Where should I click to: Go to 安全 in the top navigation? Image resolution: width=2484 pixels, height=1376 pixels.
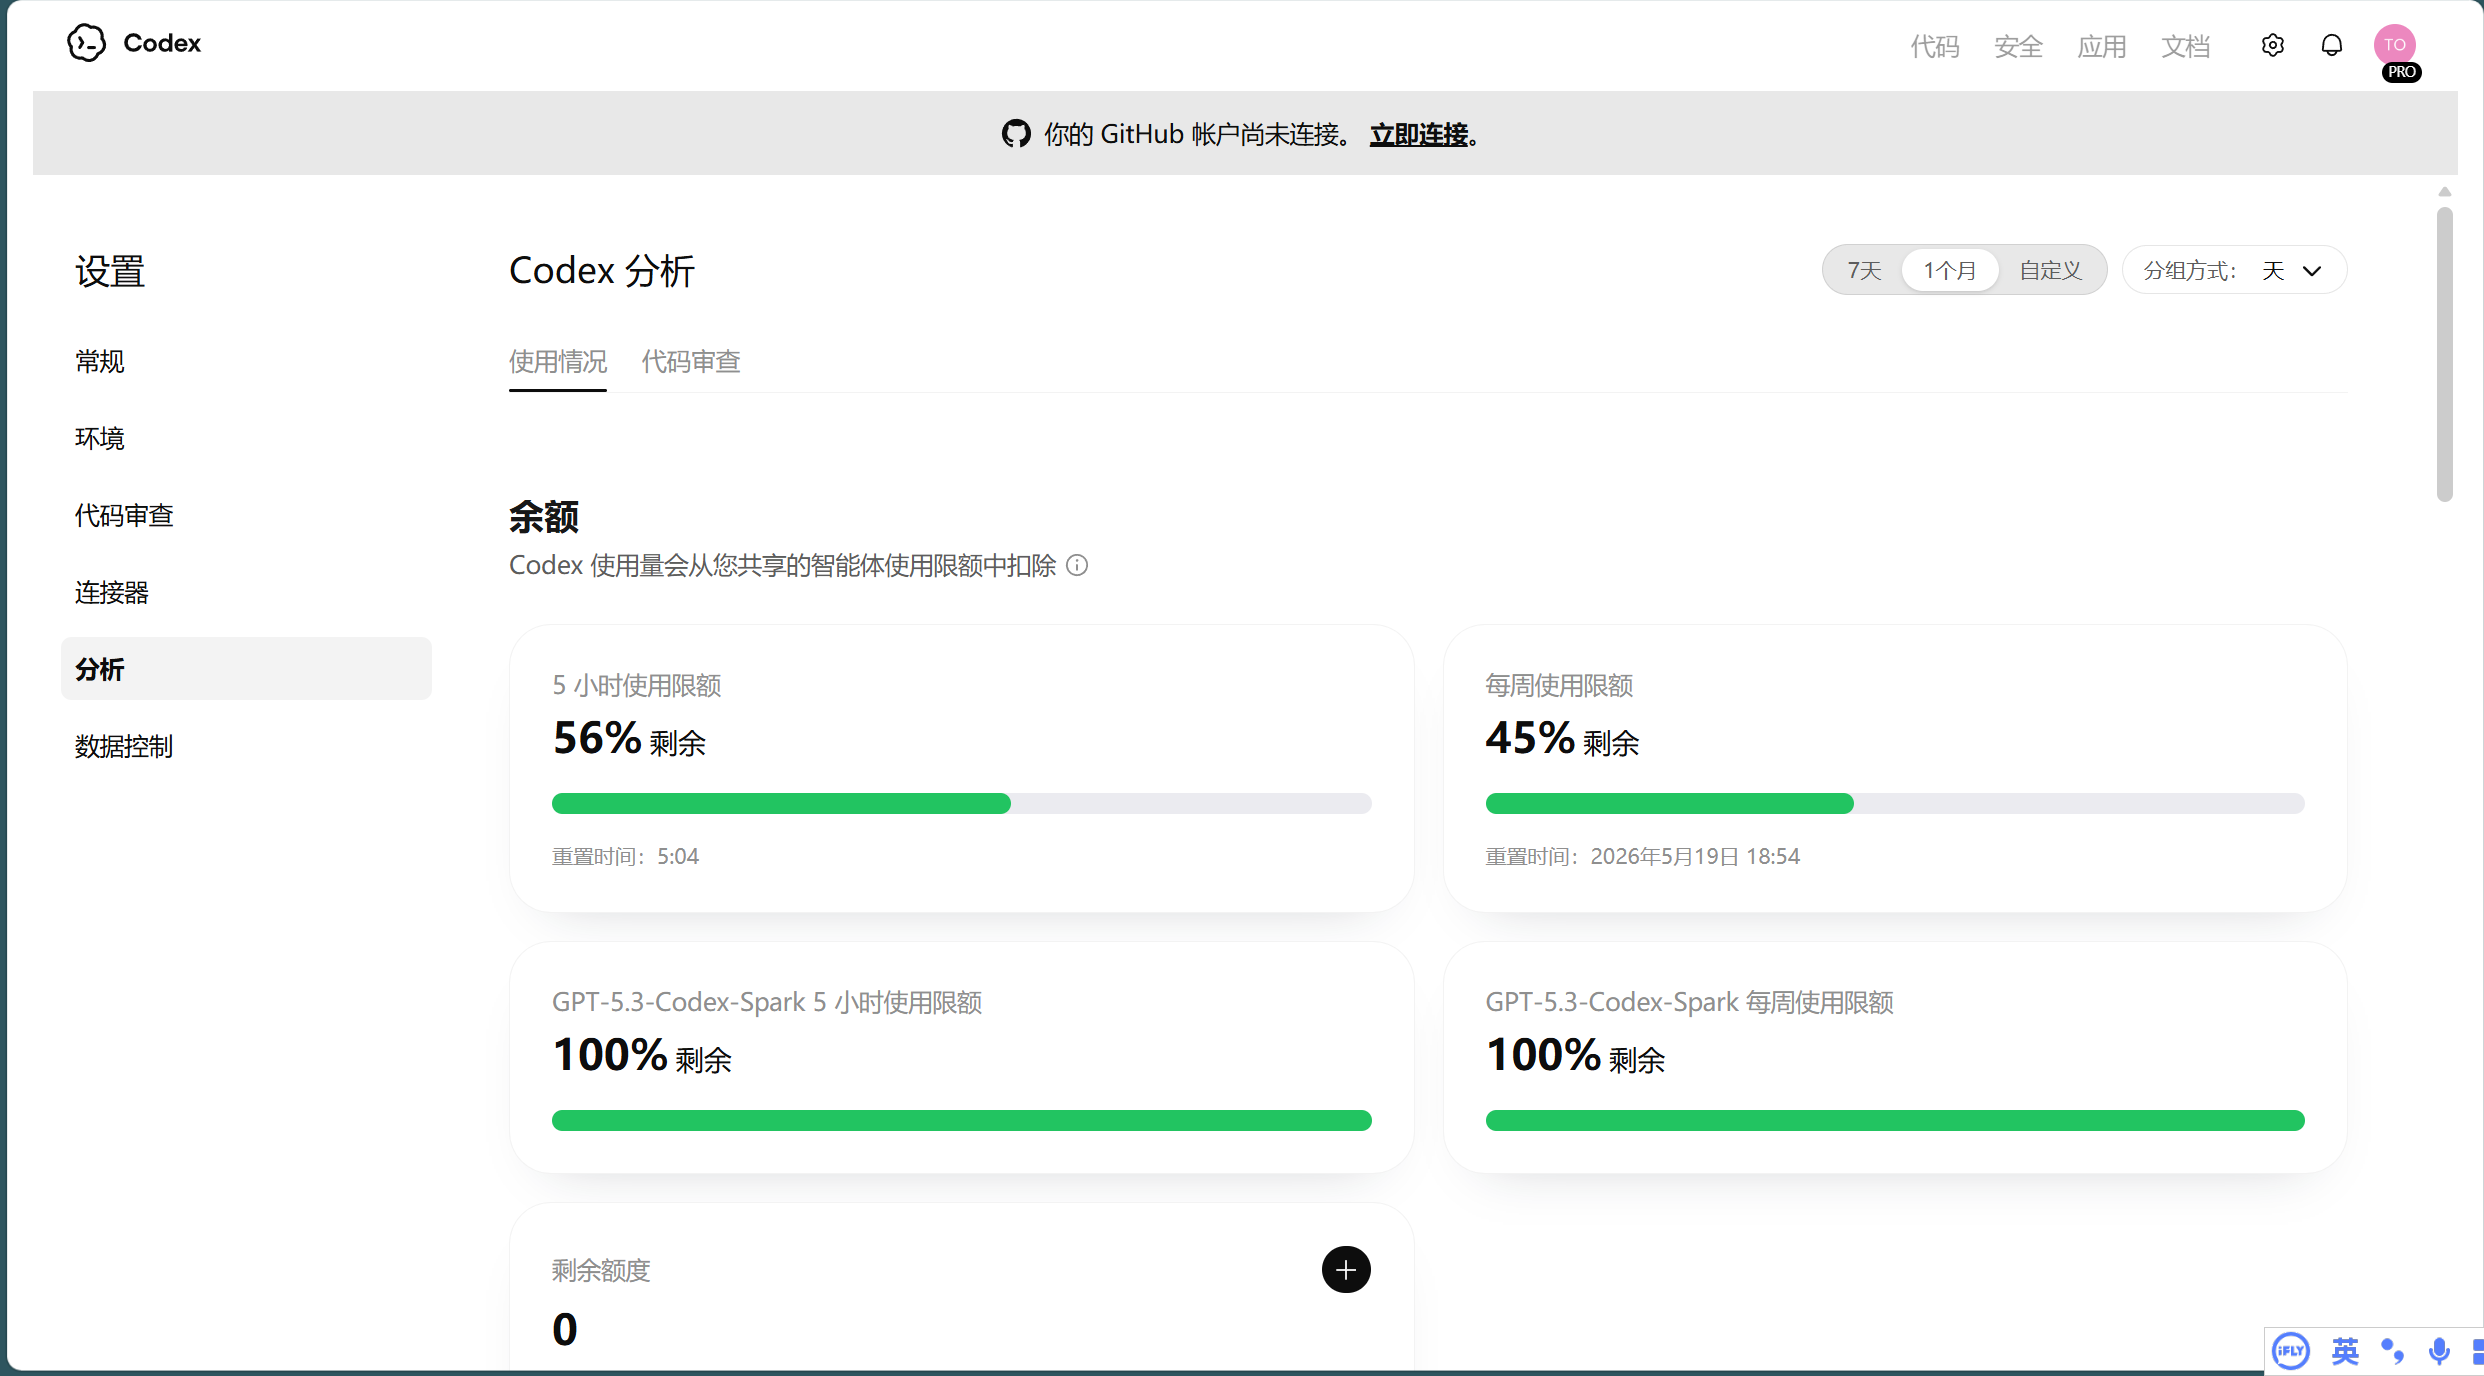click(2018, 46)
